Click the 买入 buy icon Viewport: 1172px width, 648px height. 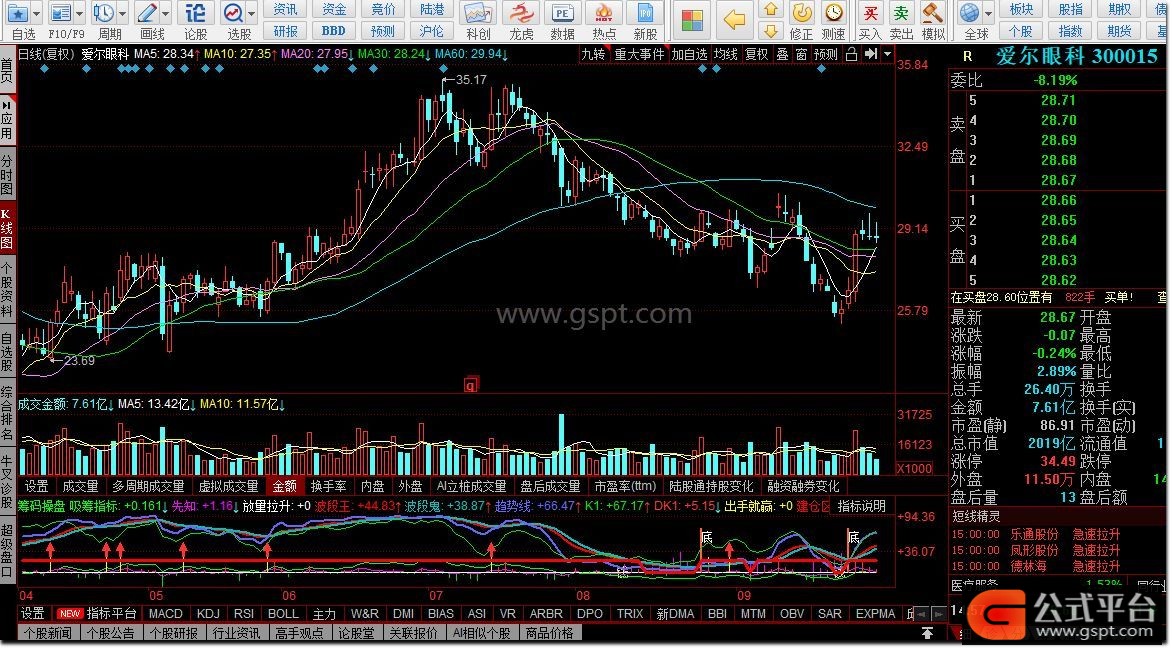(870, 13)
